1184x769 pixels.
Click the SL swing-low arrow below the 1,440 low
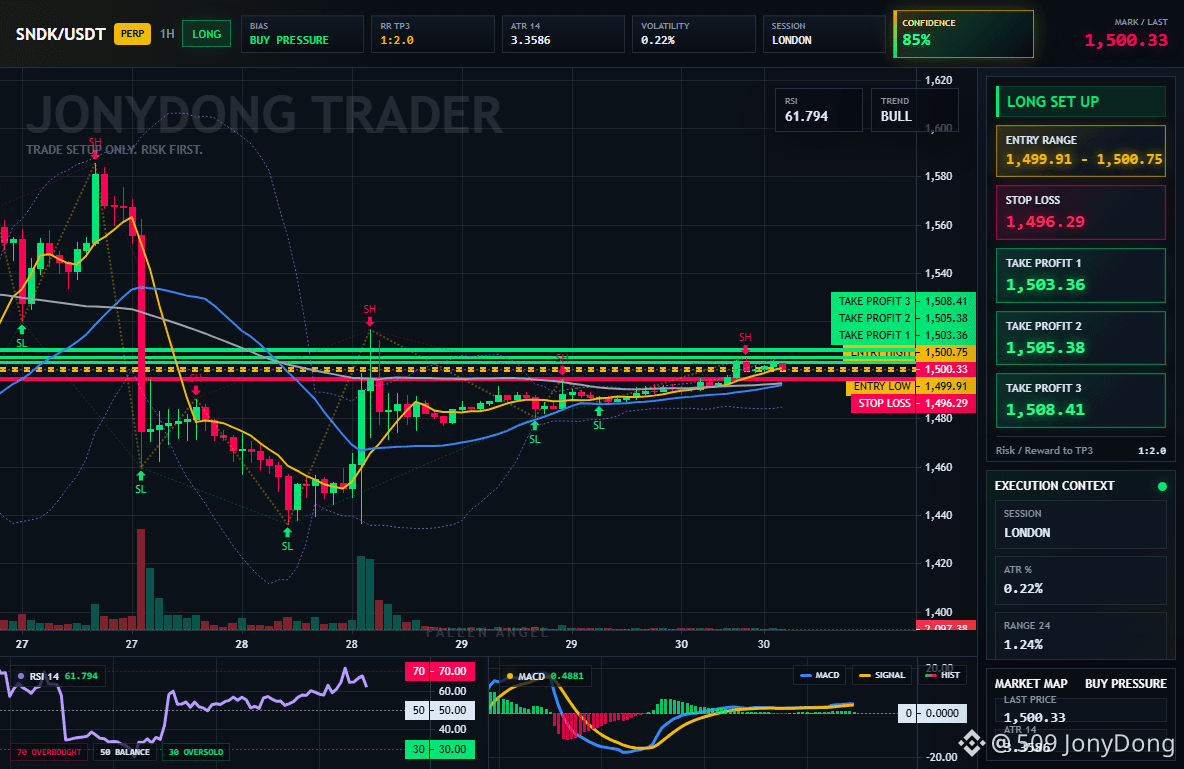(287, 533)
